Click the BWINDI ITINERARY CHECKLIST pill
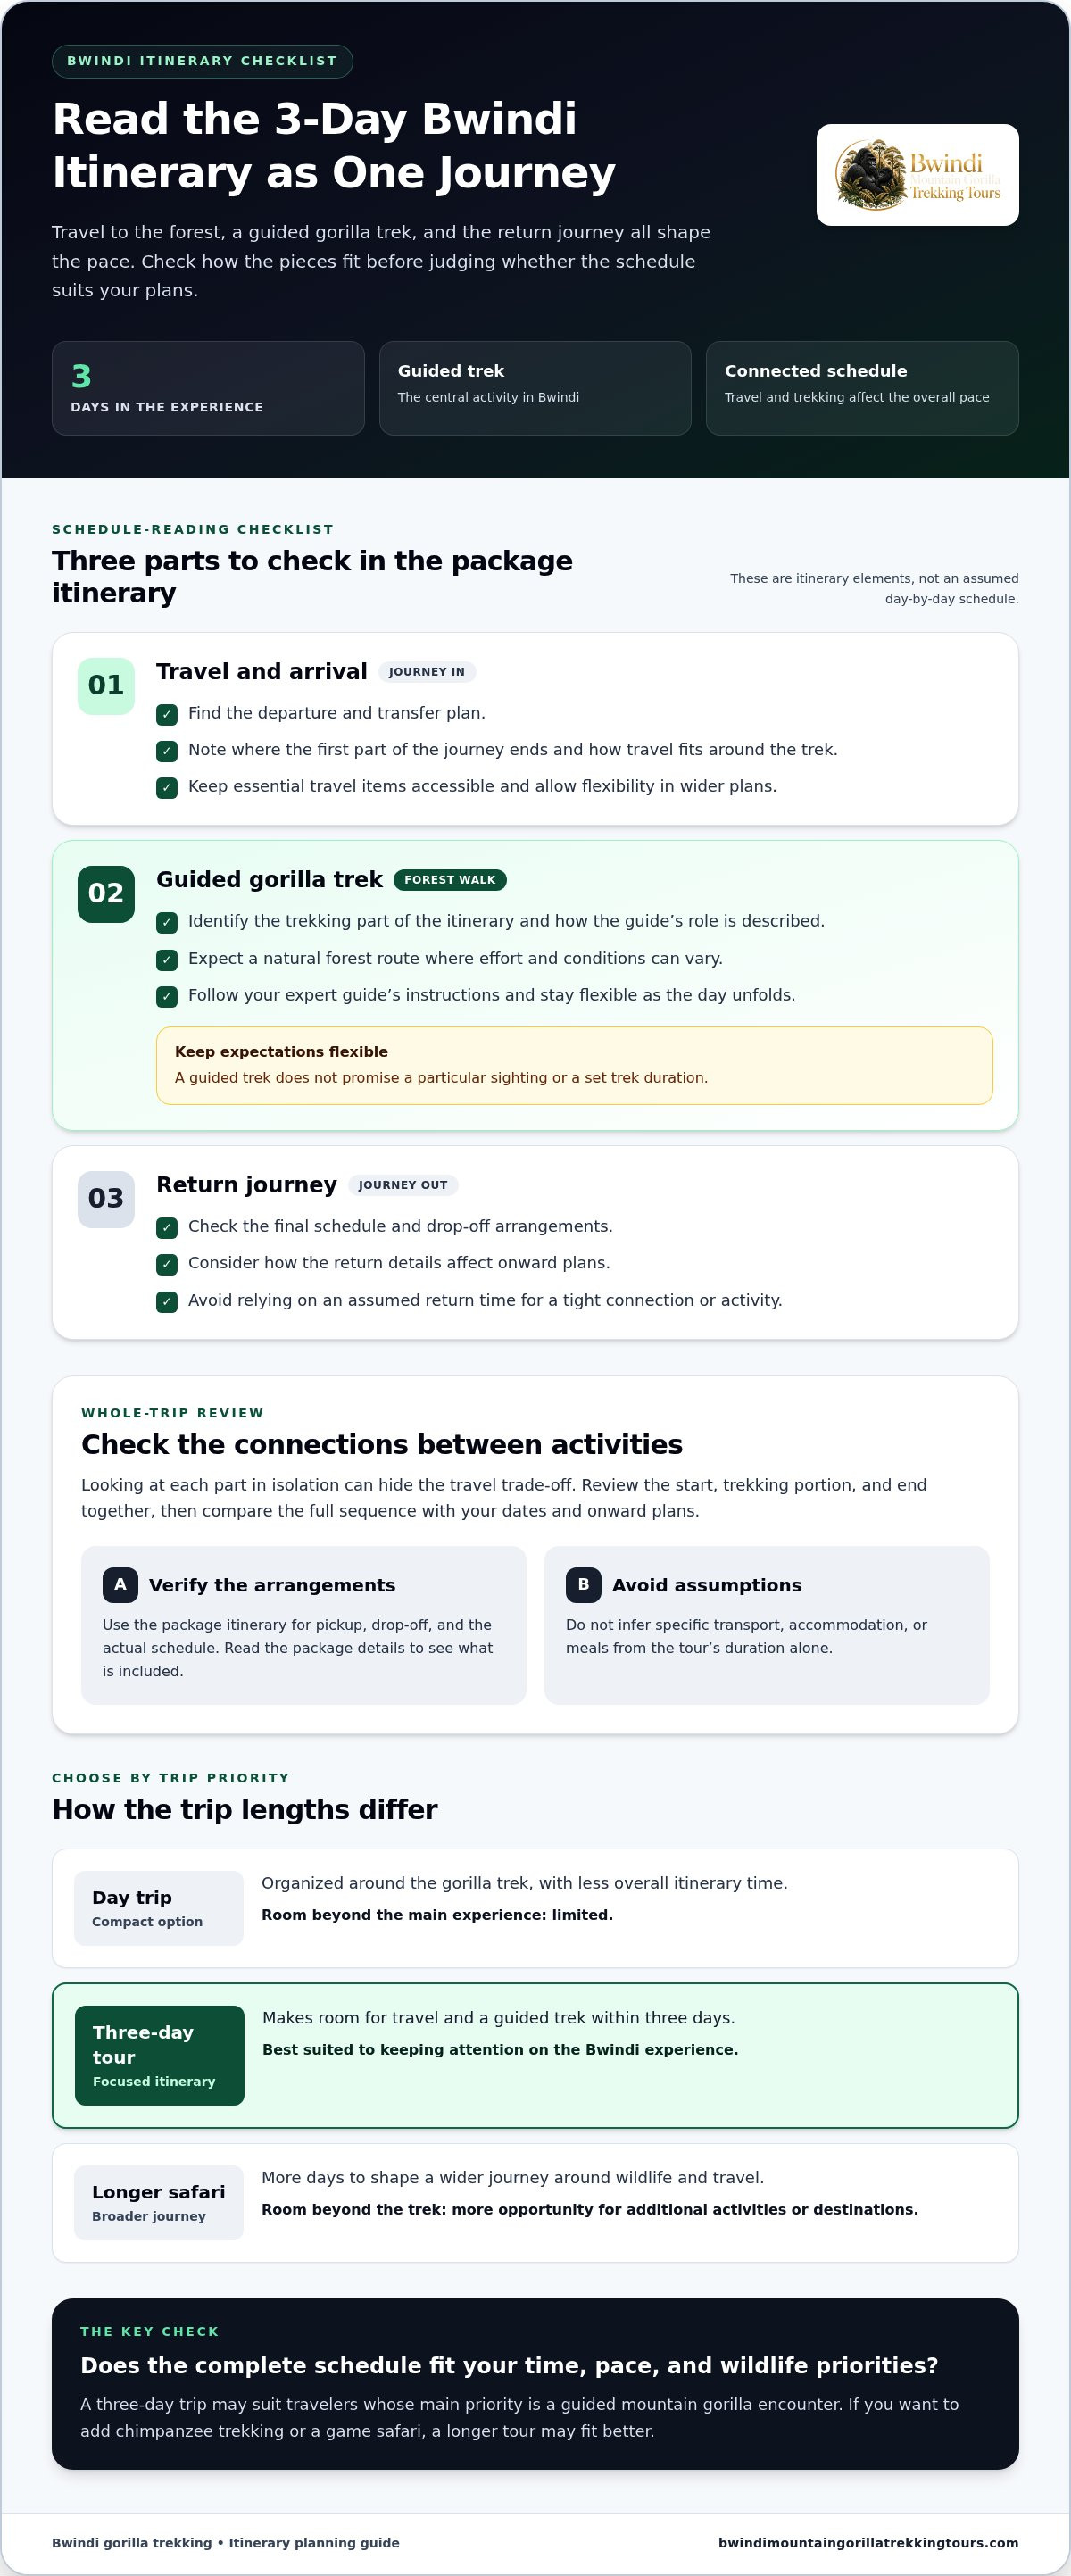 tap(202, 61)
